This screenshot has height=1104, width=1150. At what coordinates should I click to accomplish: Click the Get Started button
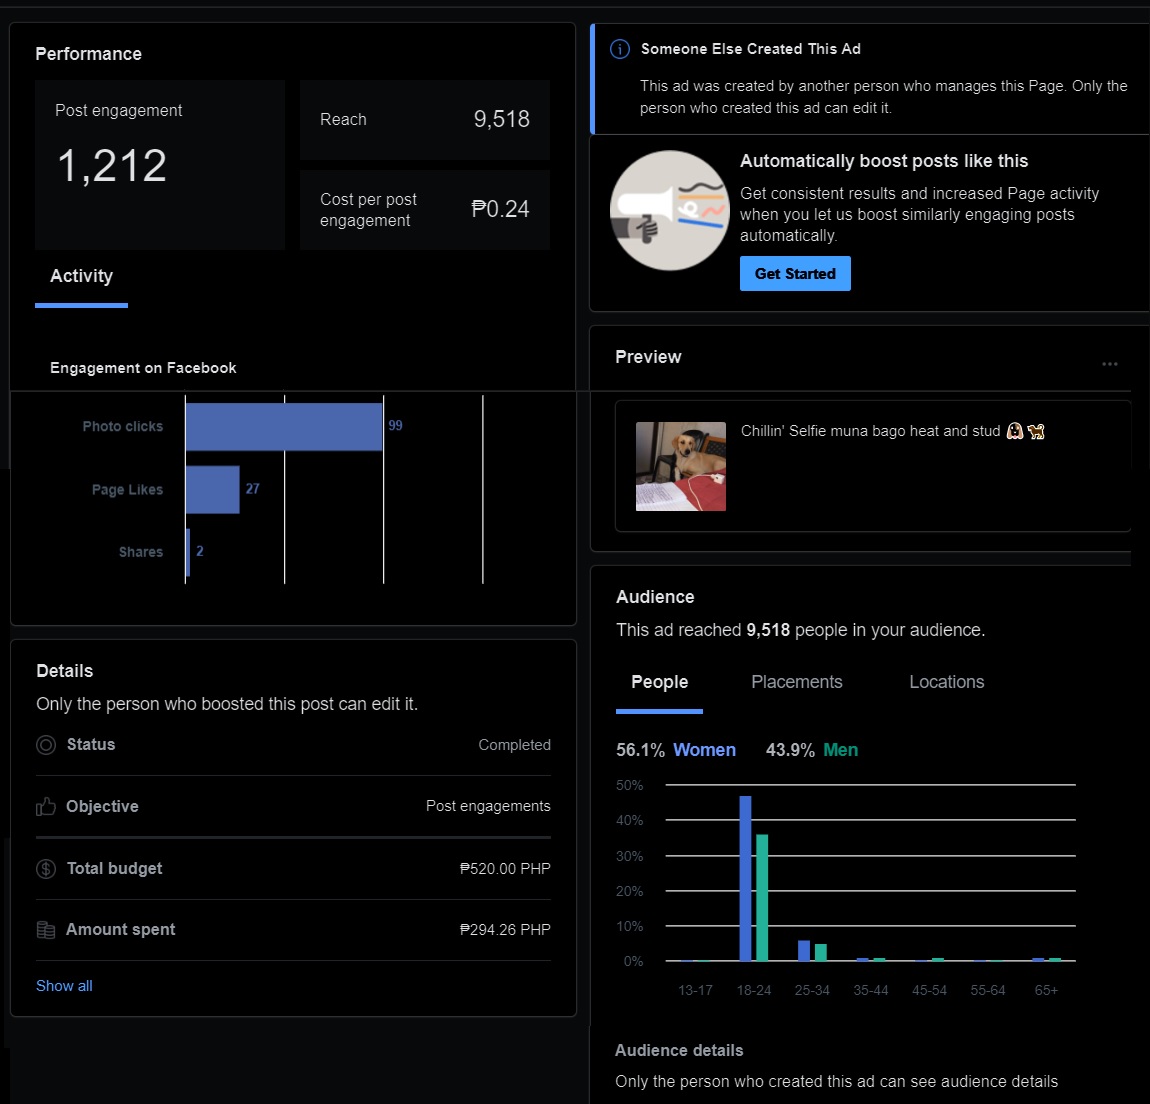[795, 274]
